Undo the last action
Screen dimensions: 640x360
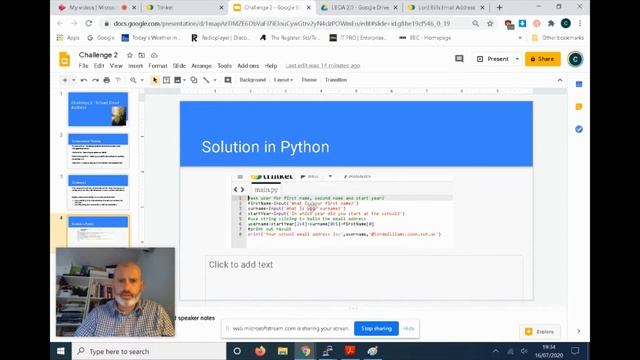point(84,80)
